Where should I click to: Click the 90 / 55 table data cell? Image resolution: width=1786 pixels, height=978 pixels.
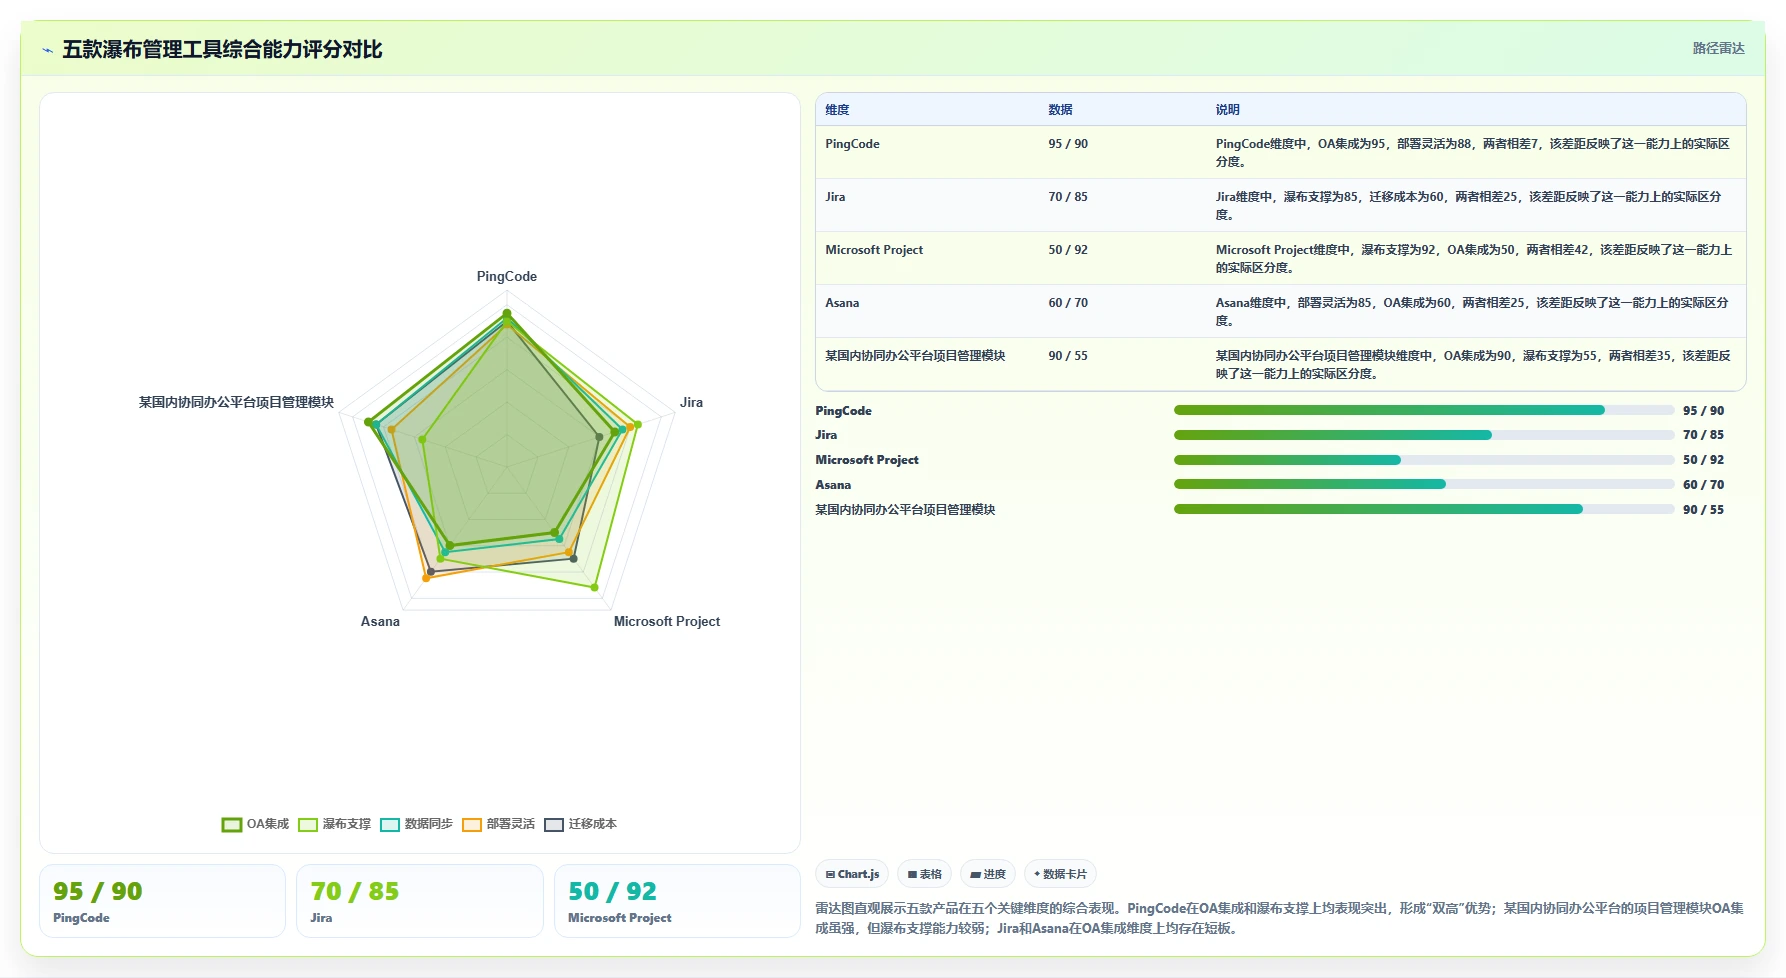1122,364
